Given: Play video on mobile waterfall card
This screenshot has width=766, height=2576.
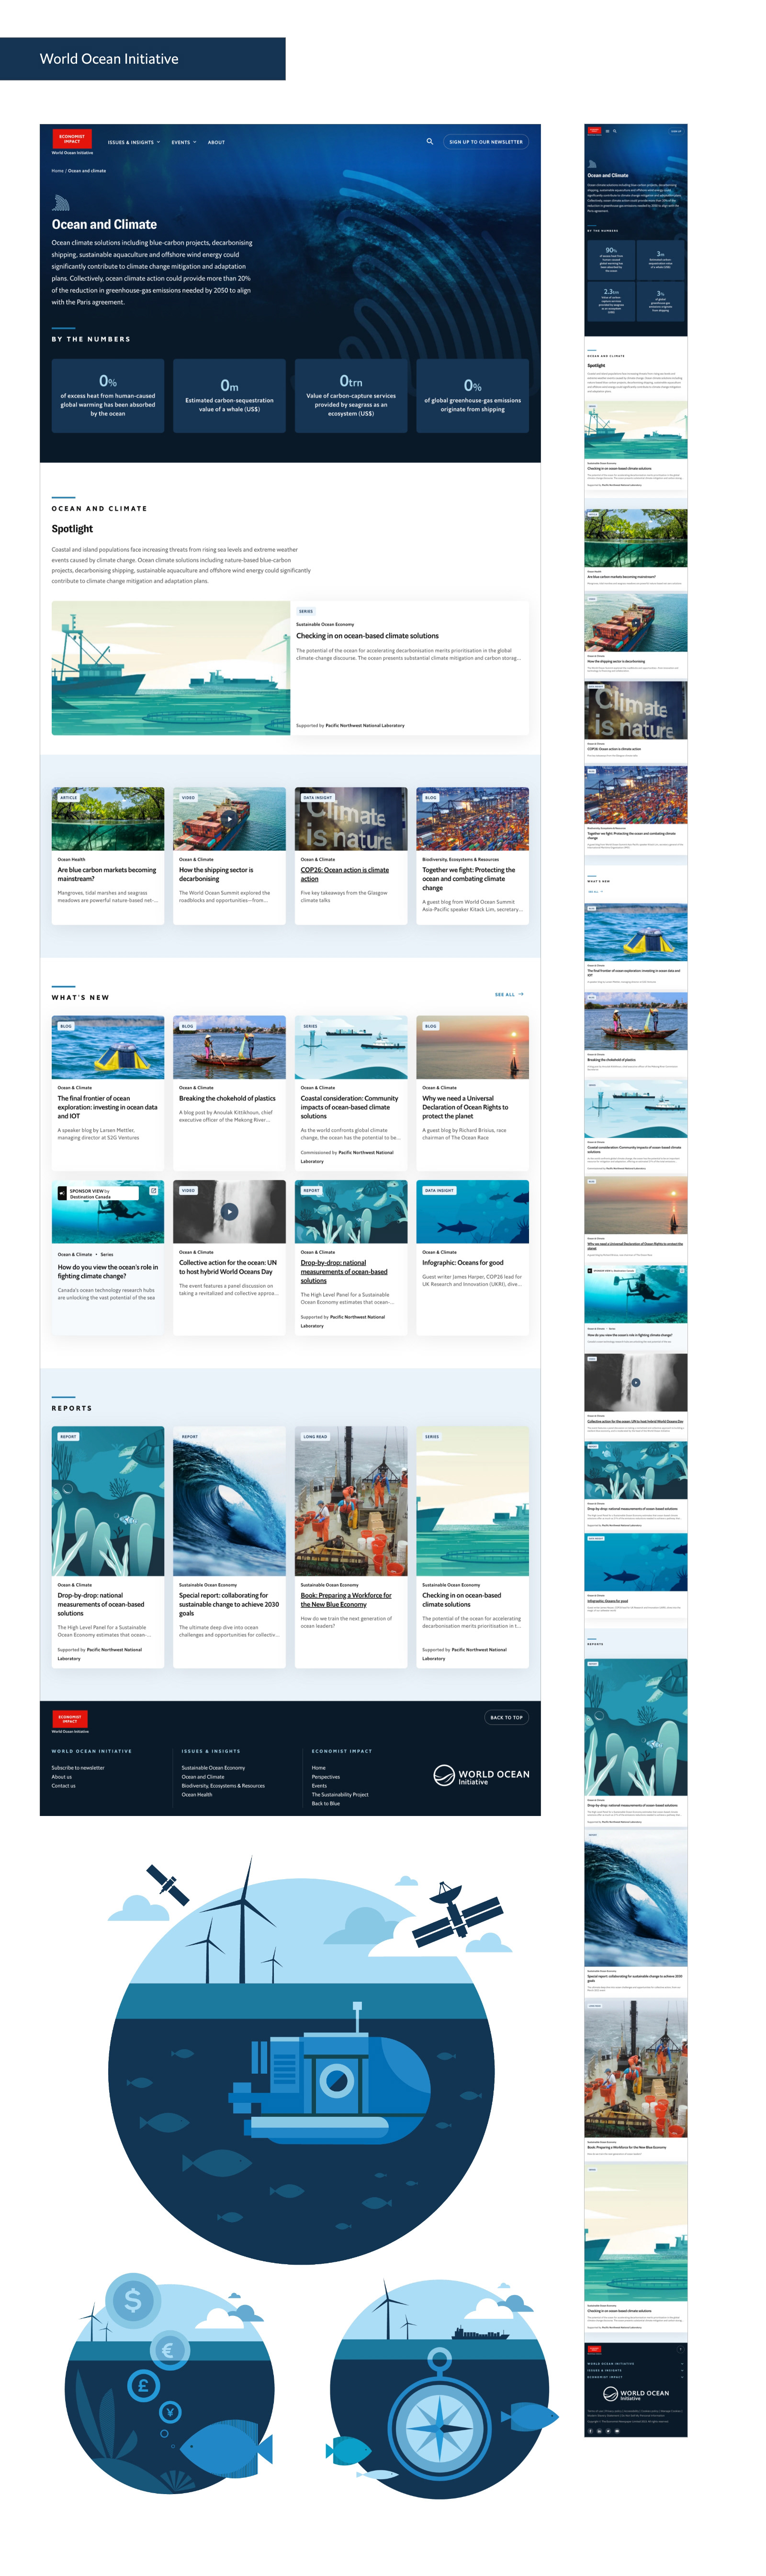Looking at the screenshot, I should (636, 1382).
